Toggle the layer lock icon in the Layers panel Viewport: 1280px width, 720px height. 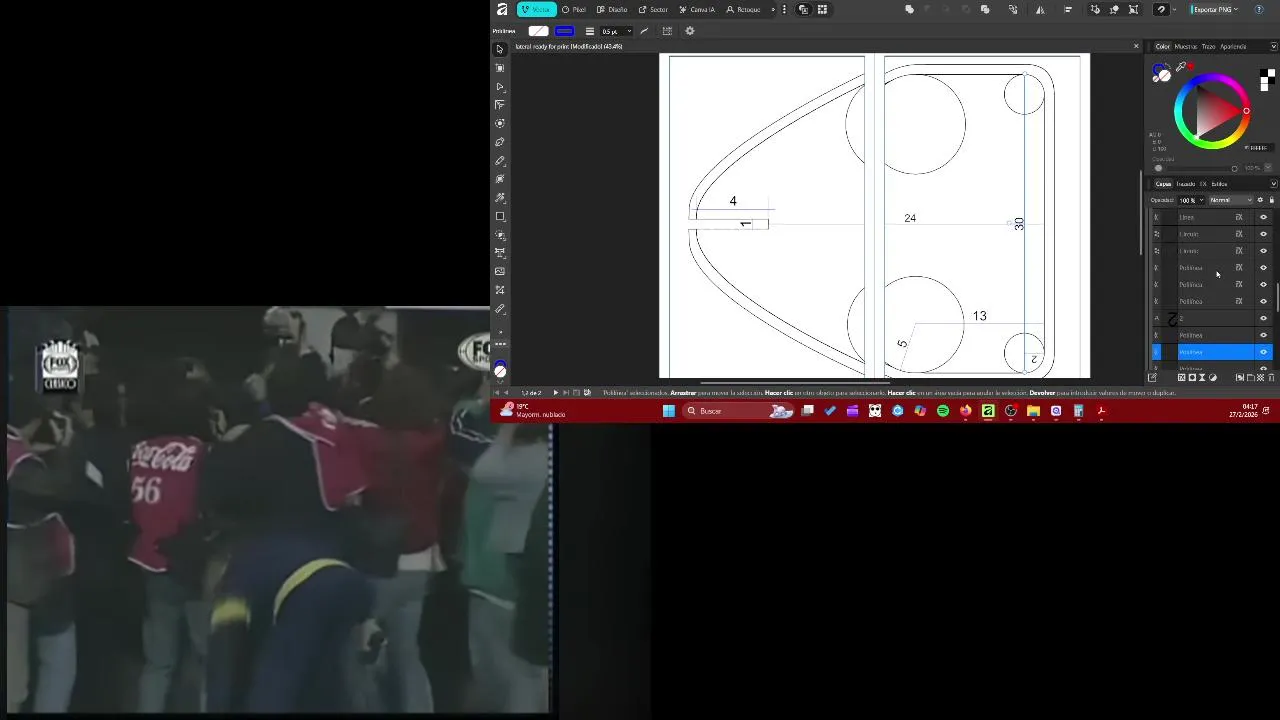1271,200
